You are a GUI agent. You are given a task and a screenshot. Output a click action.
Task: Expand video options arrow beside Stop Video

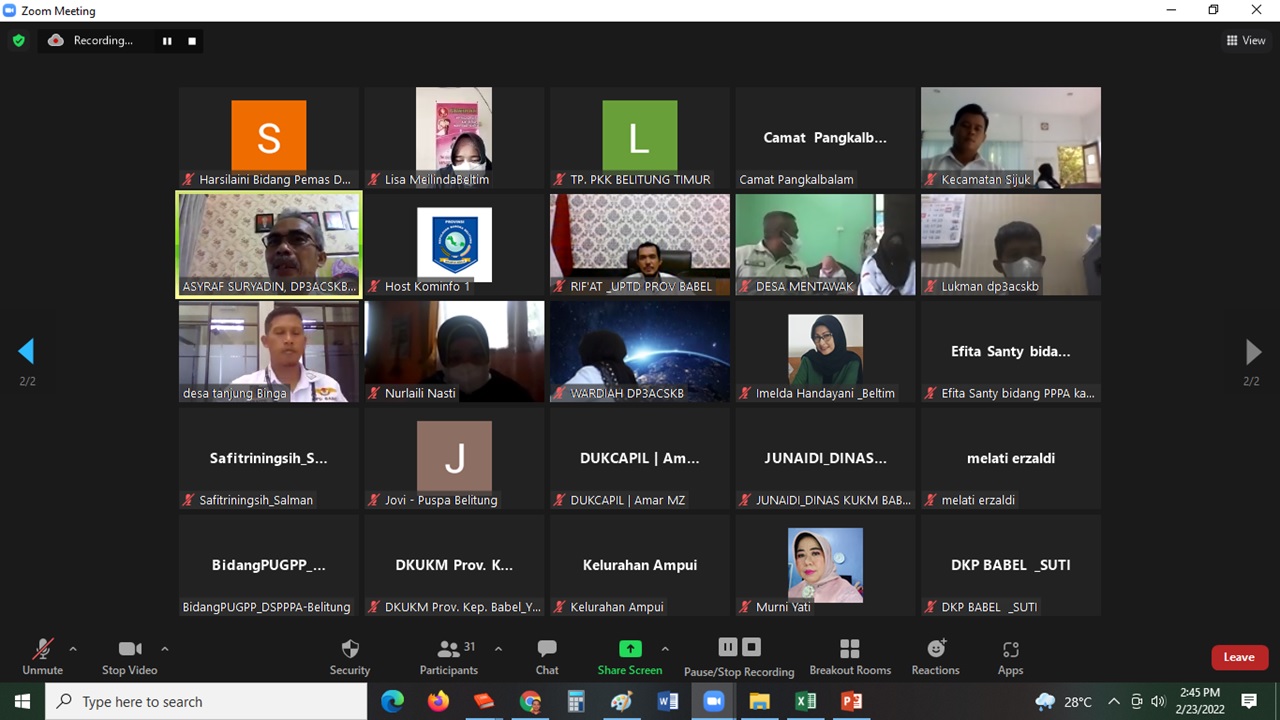[165, 649]
